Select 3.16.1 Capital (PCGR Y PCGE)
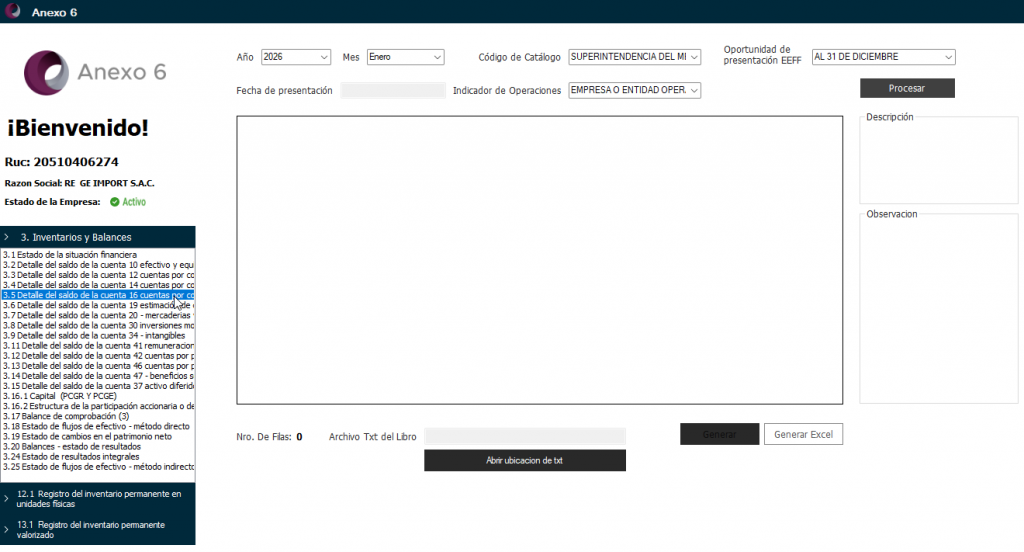 click(98, 396)
